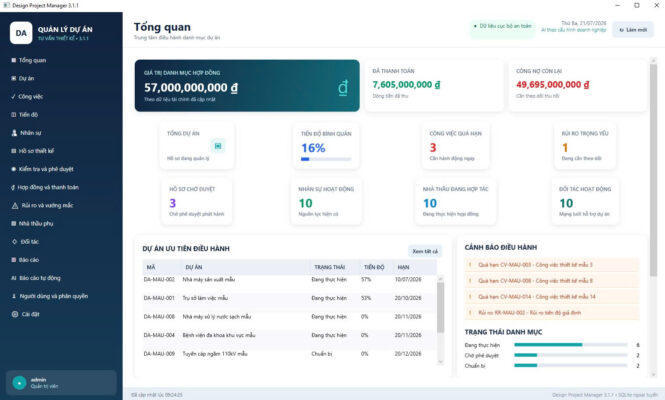
Task: Select the DA-MAU-009 project row
Action: [290, 354]
